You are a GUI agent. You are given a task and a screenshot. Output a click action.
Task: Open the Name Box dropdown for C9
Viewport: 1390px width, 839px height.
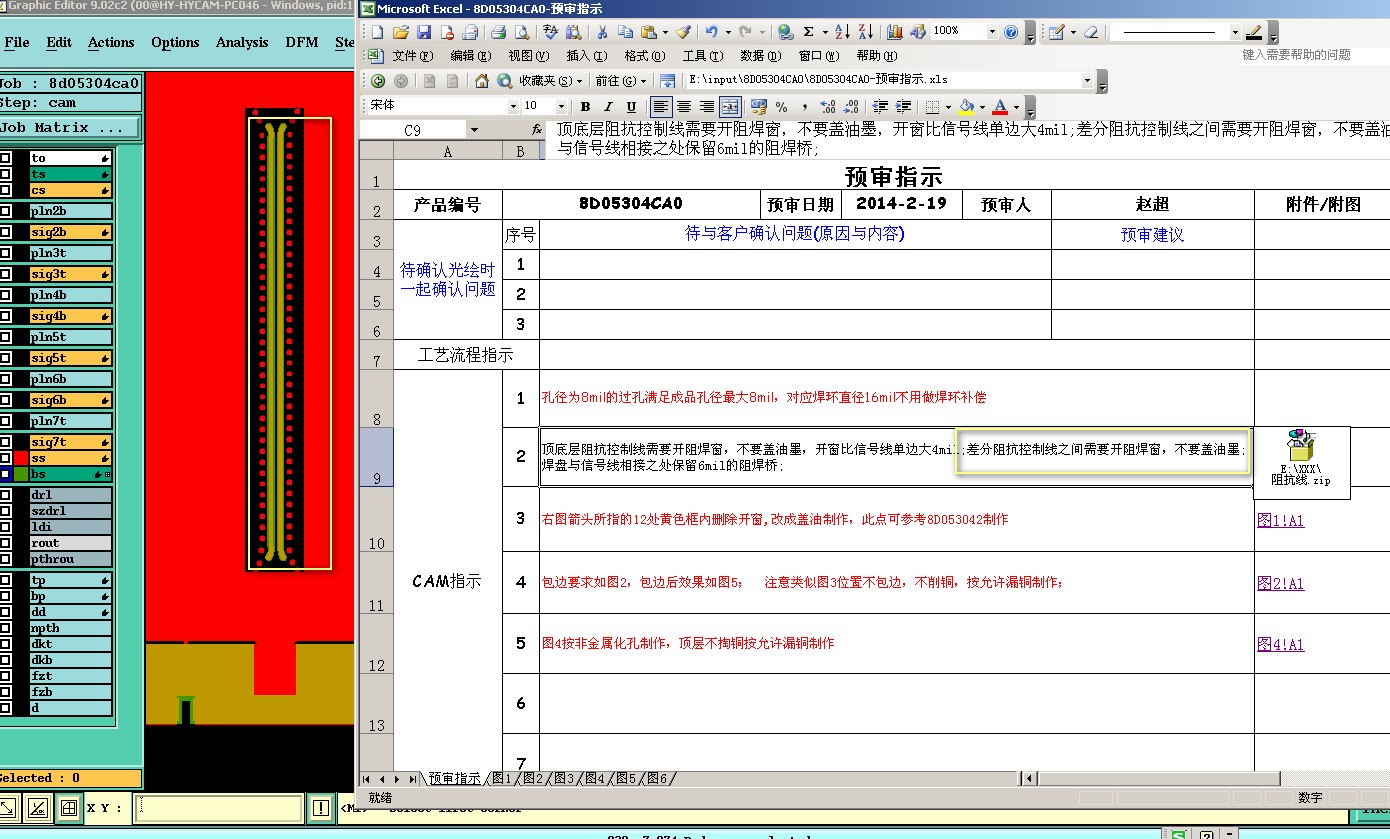pos(473,130)
